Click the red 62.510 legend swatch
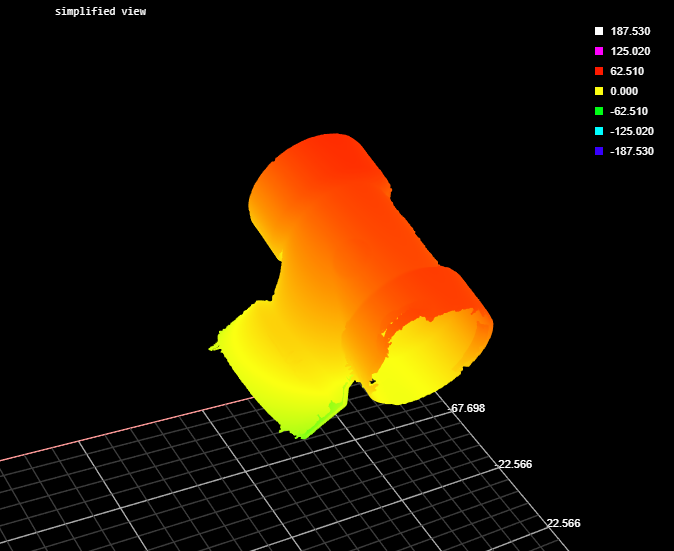674x551 pixels. click(599, 71)
